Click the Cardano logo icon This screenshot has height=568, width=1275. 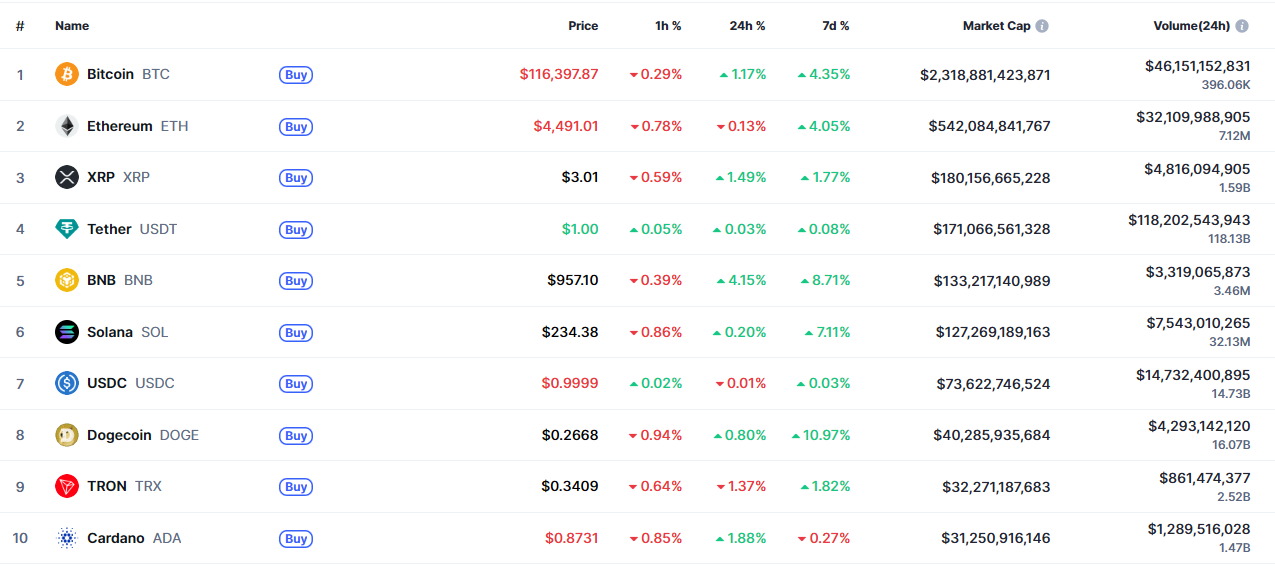67,538
